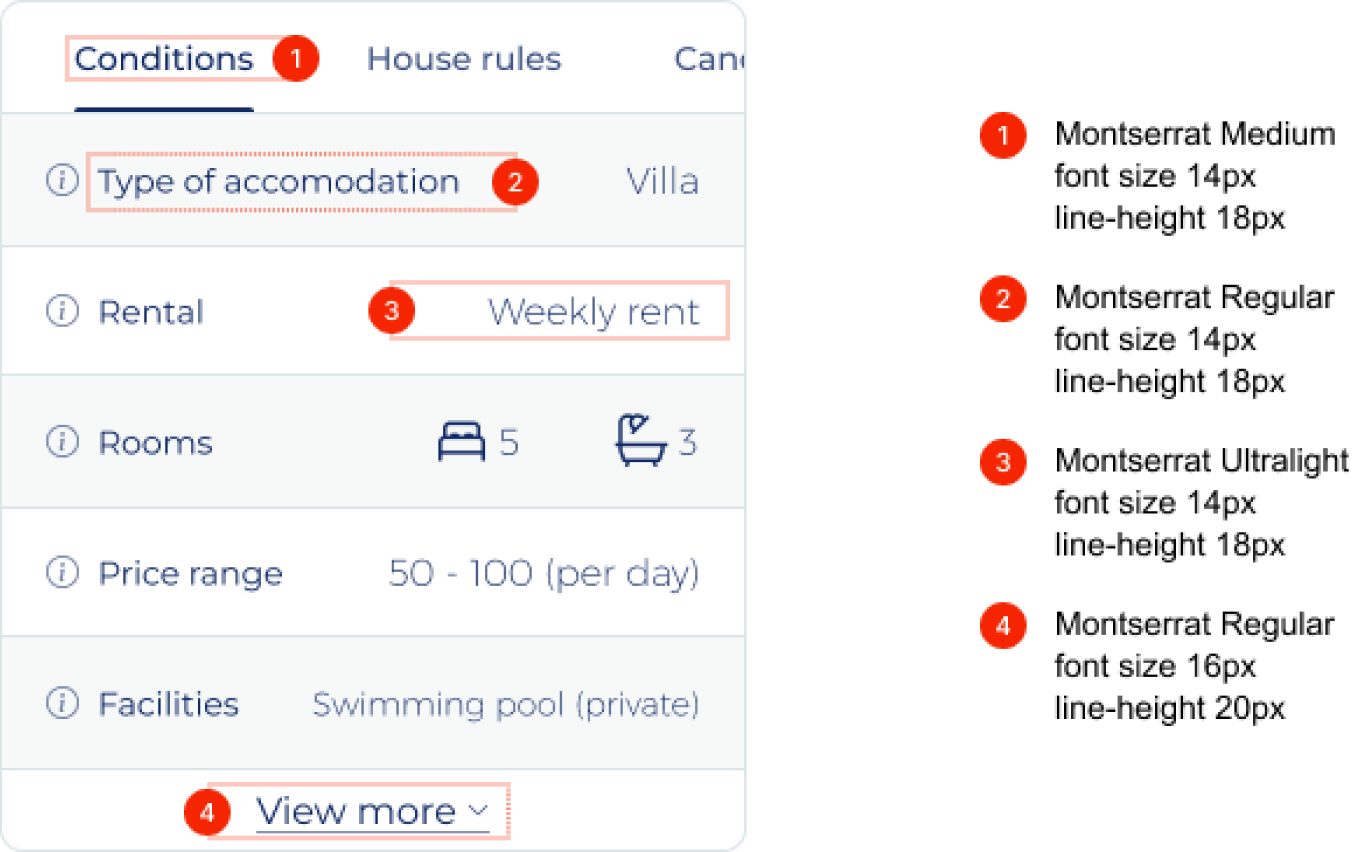Click red badge 3 beside Weekly rent
The image size is (1360, 852).
click(x=391, y=311)
